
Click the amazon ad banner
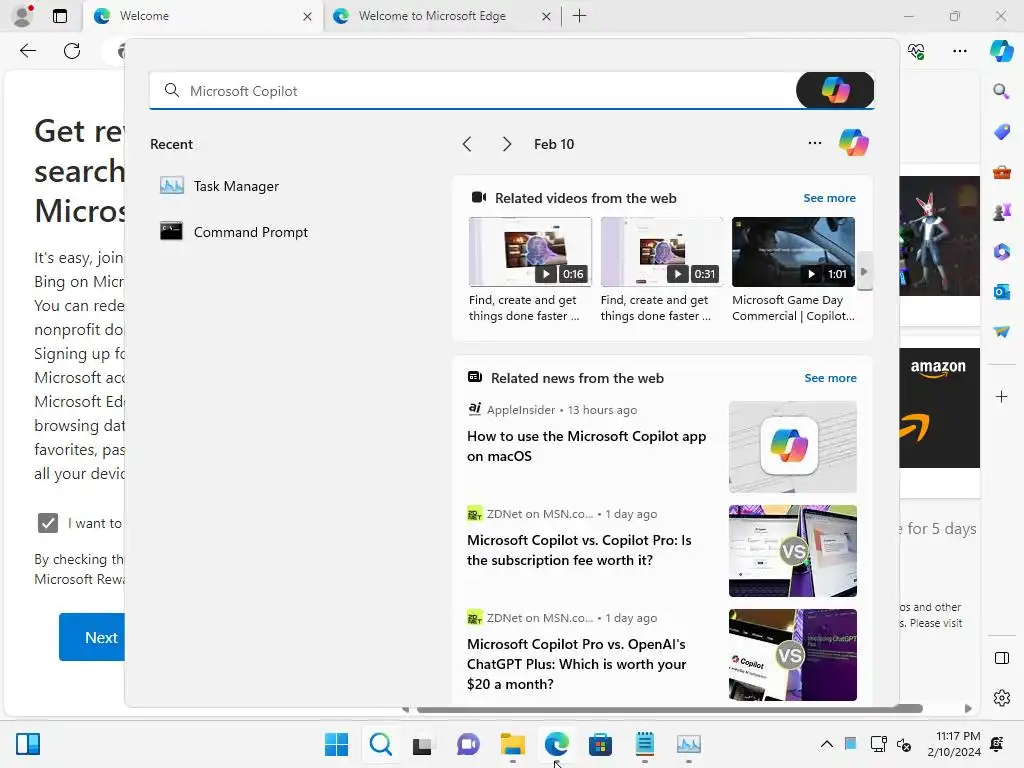(x=939, y=408)
